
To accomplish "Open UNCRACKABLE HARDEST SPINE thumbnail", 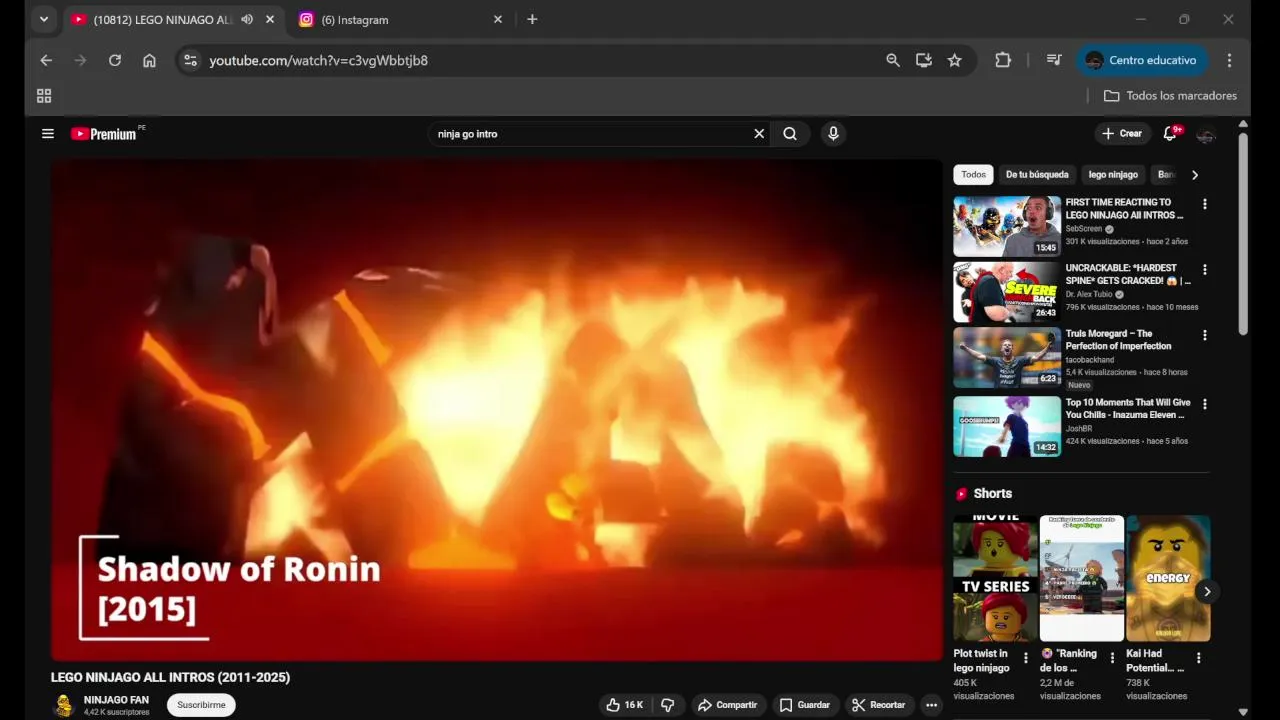I will coord(1007,292).
